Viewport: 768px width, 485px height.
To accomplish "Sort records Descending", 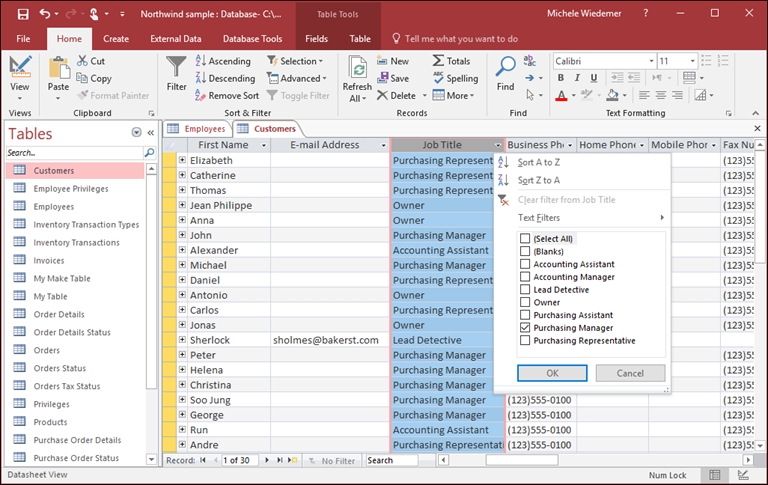I will click(x=225, y=78).
